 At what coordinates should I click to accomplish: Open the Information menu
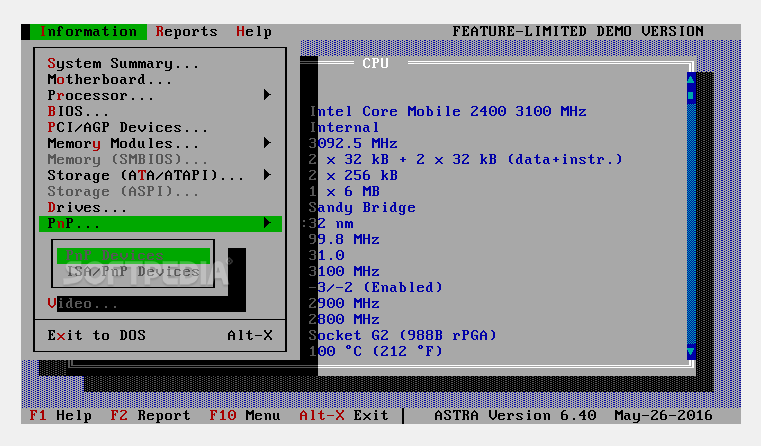[88, 32]
